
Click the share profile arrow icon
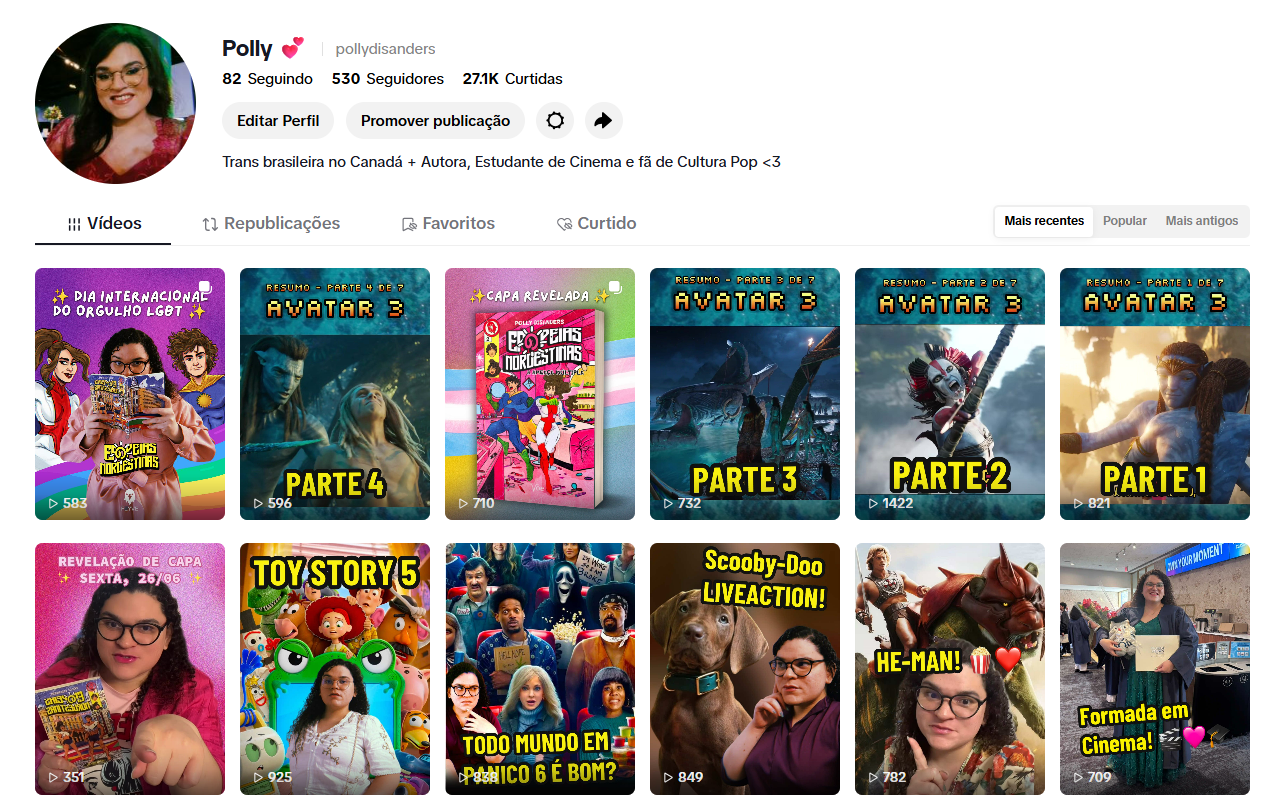point(603,121)
